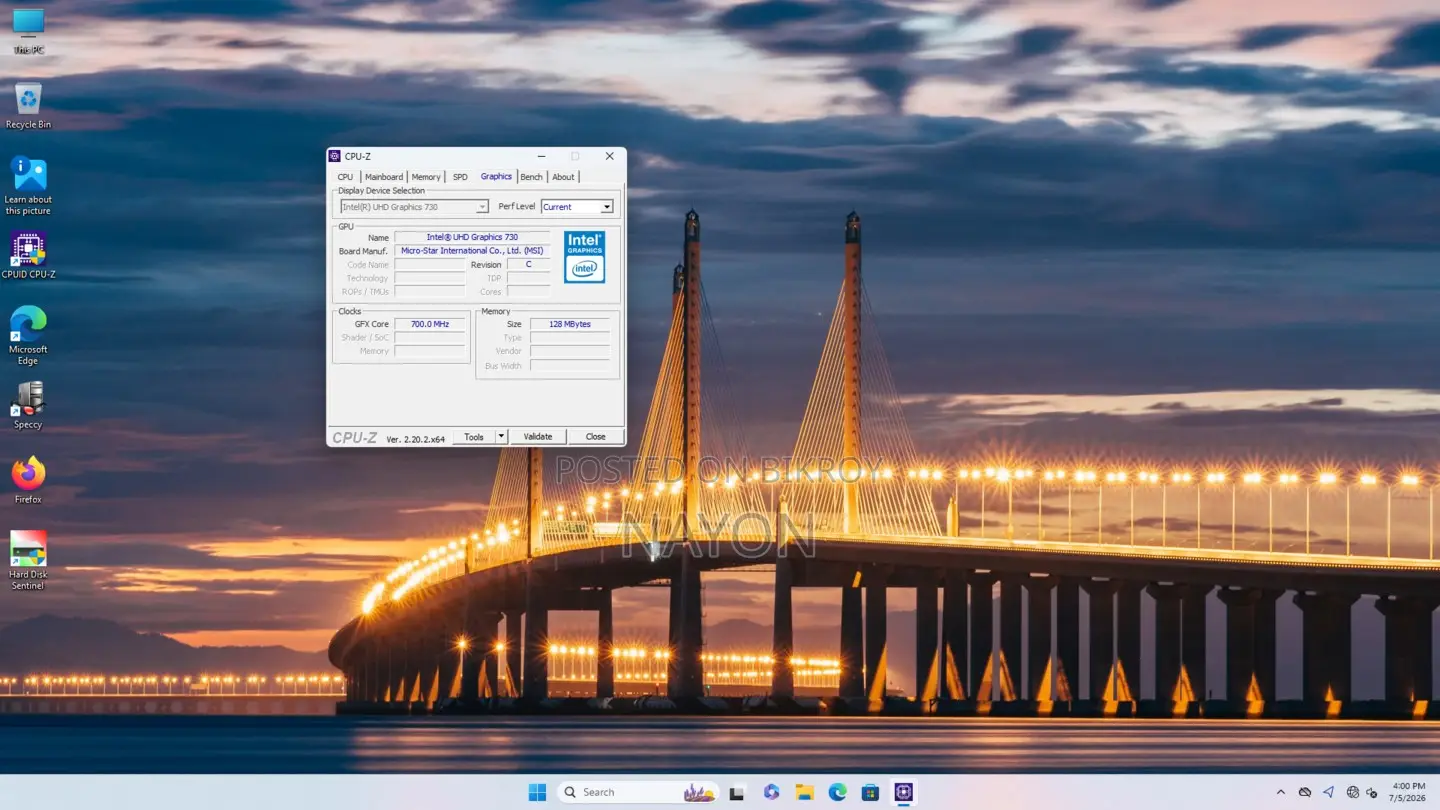Open the clock and date flyout
The width and height of the screenshot is (1440, 810).
tap(1409, 792)
